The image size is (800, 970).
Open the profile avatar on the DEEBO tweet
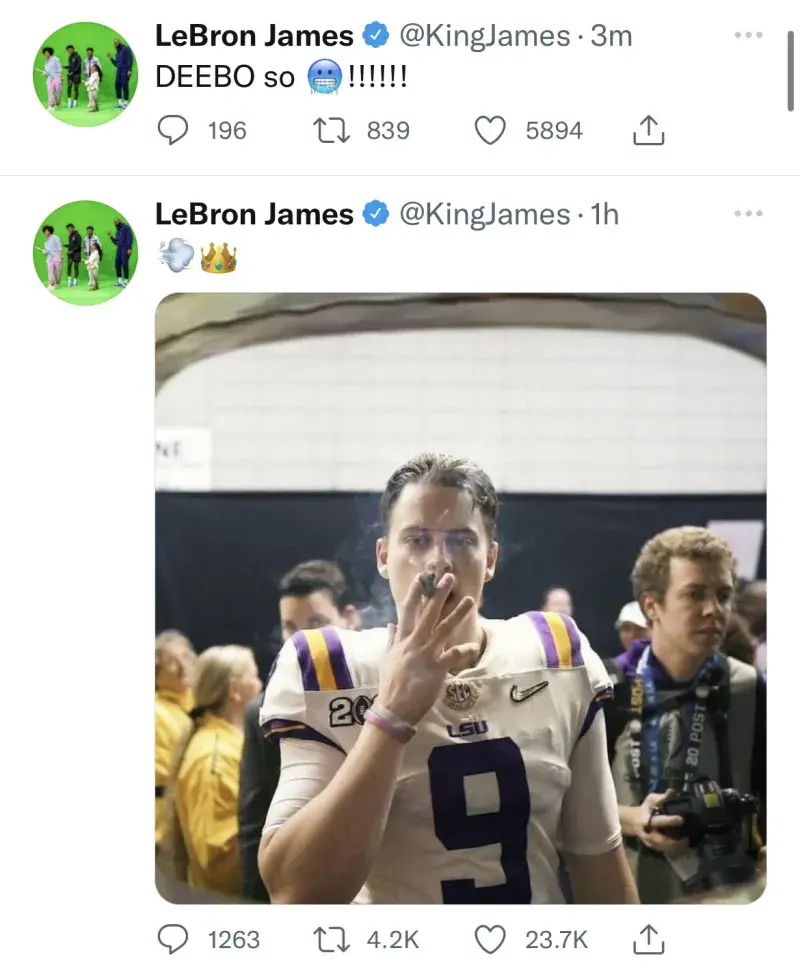(85, 73)
